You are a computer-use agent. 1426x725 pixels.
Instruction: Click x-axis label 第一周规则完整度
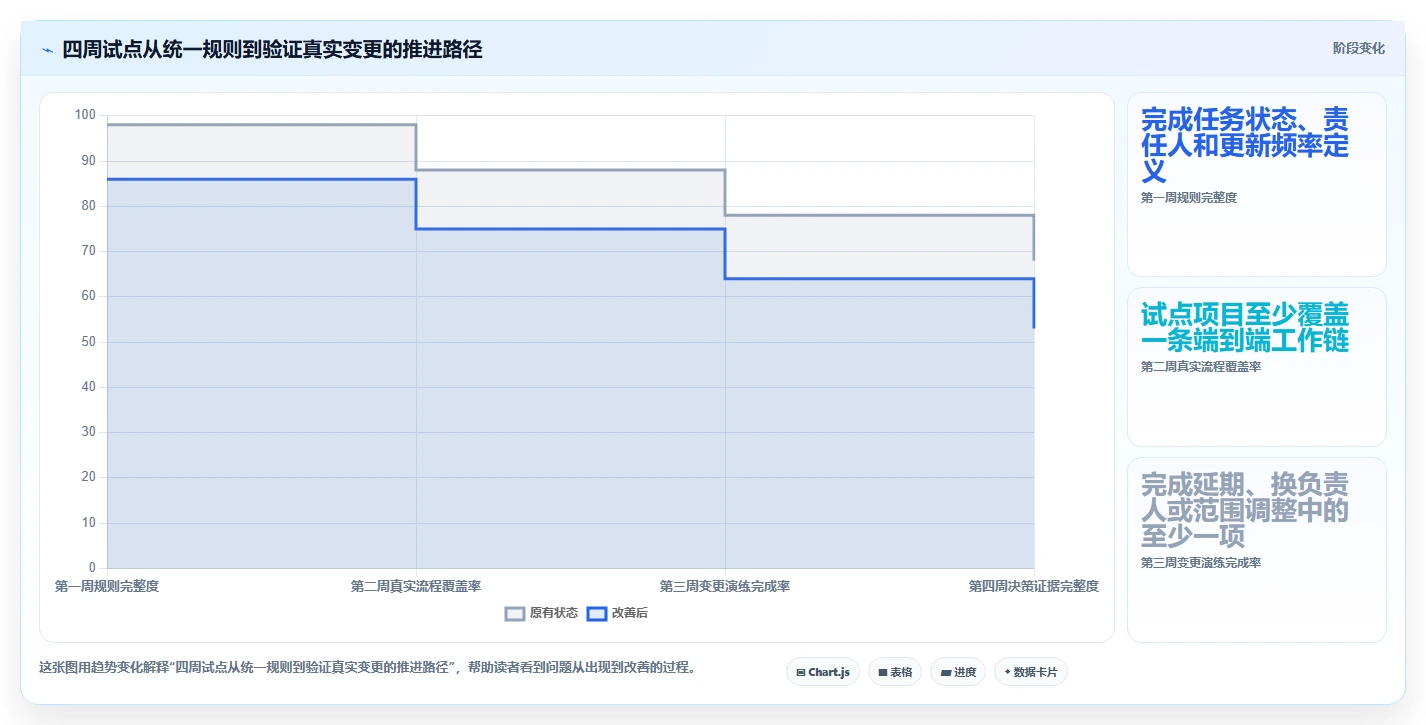[107, 586]
